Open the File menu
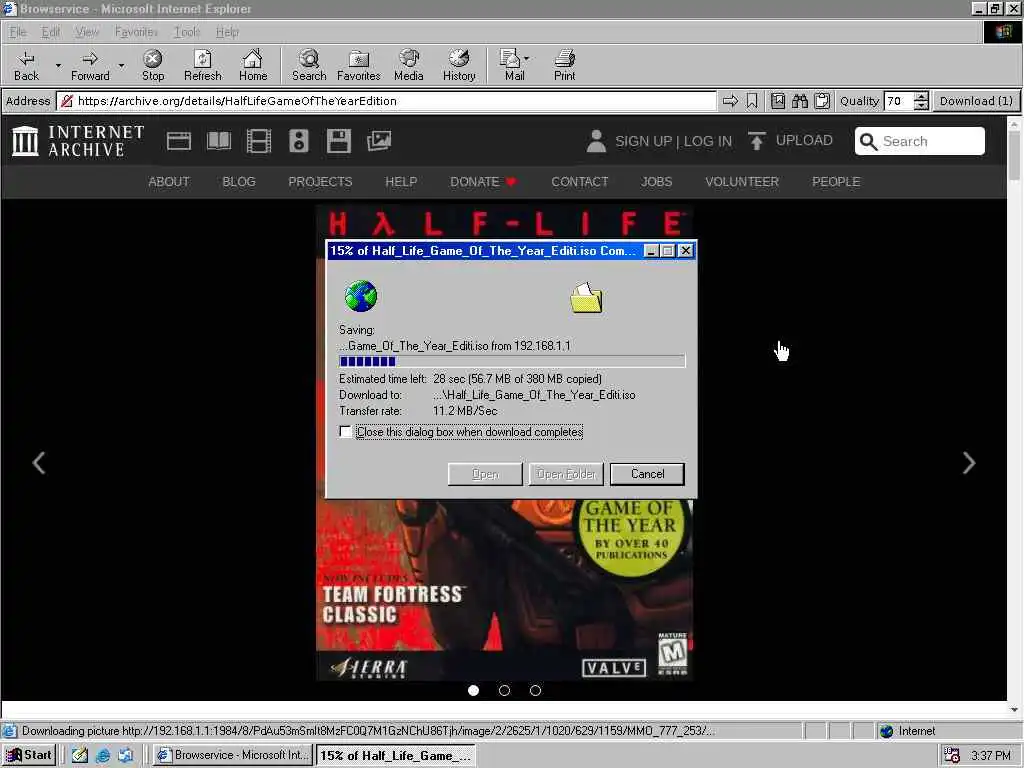 pos(18,31)
